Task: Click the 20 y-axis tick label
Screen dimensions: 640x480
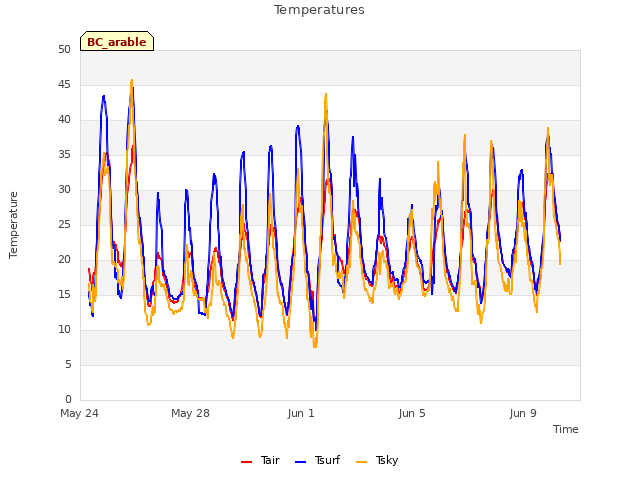Action: pyautogui.click(x=64, y=260)
